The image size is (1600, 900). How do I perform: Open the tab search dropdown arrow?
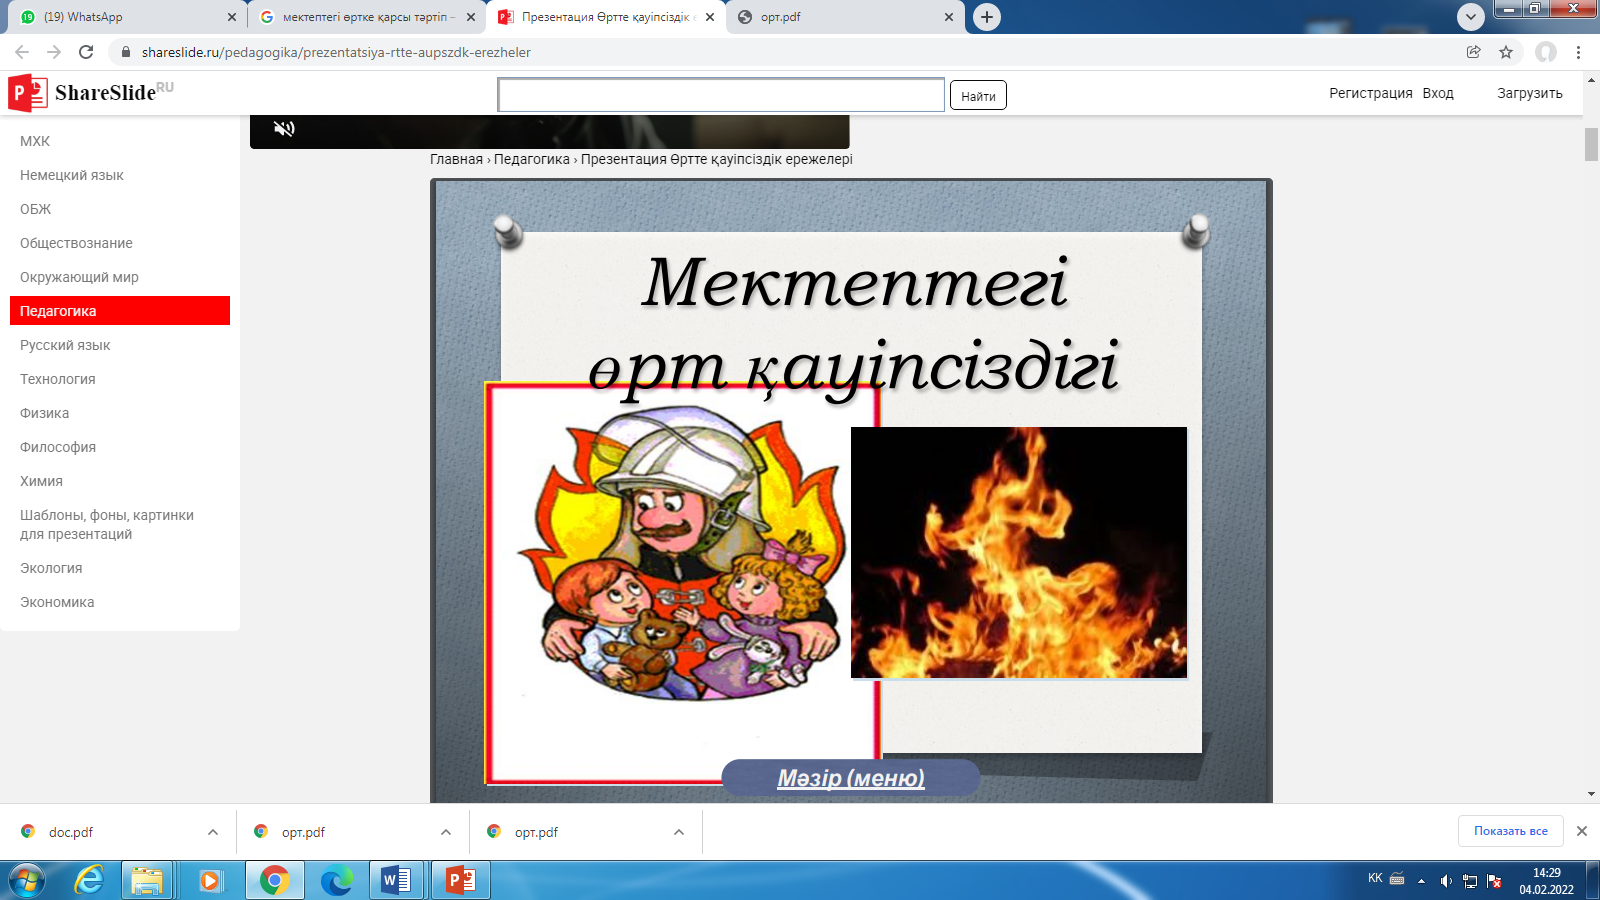(x=1470, y=17)
